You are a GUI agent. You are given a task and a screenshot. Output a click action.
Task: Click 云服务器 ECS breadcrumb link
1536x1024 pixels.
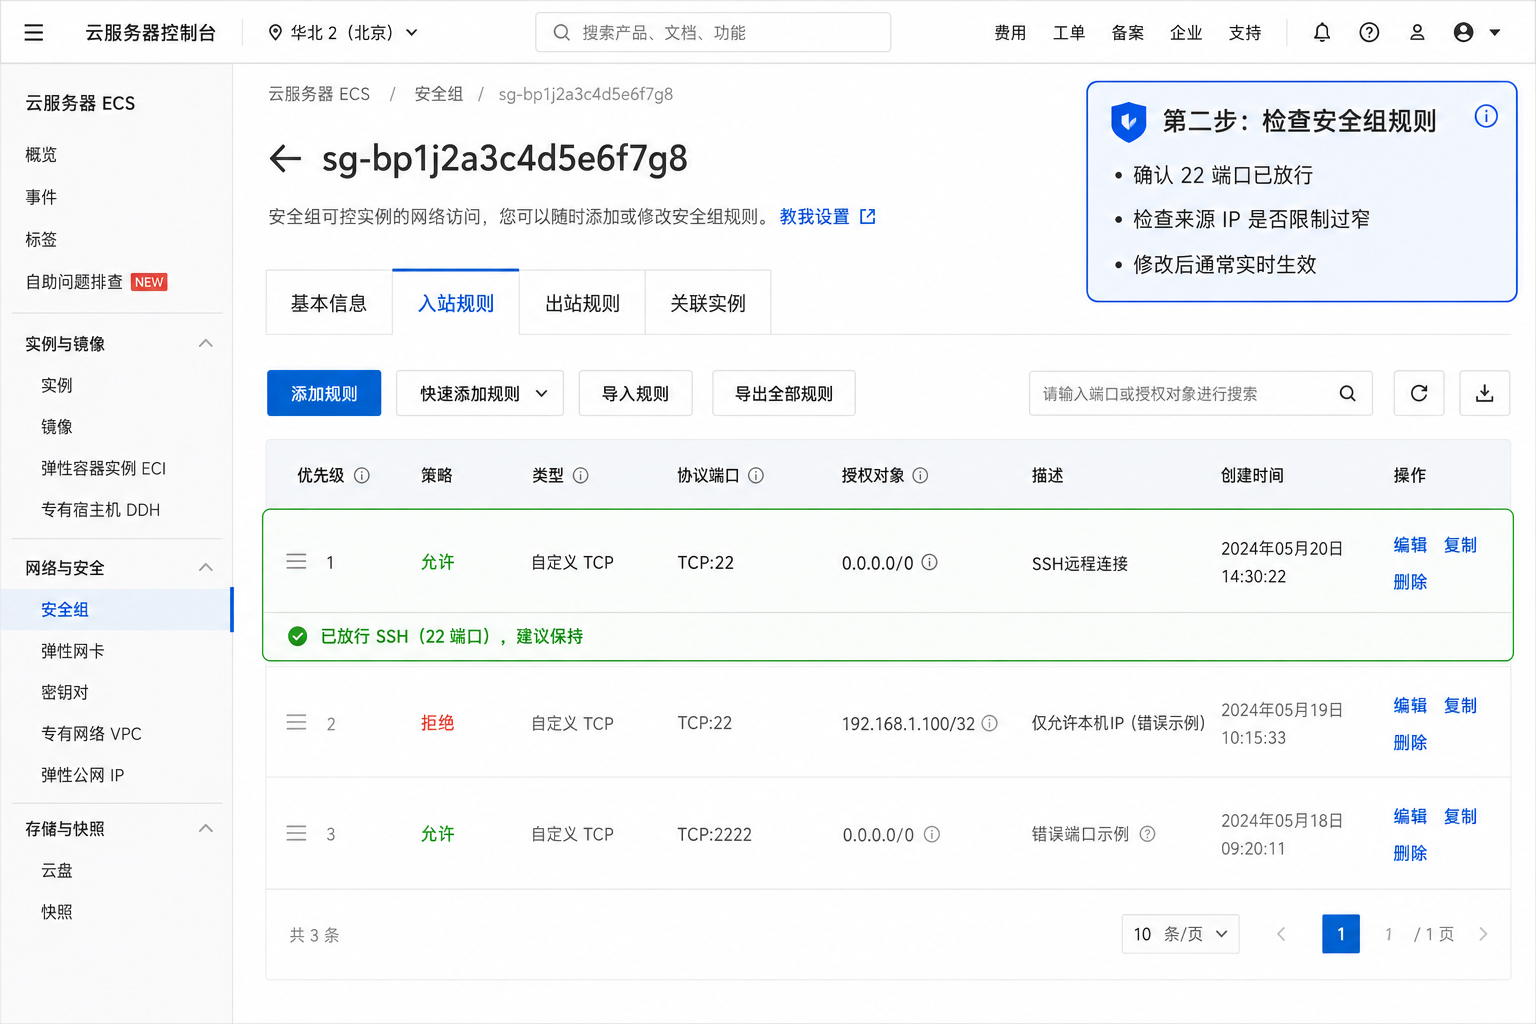[x=319, y=94]
